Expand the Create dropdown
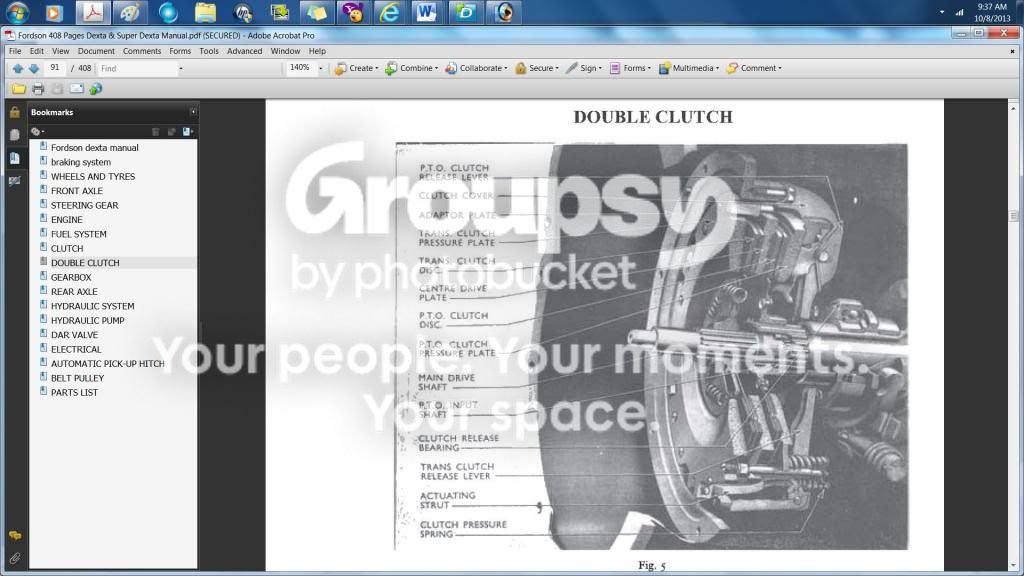The height and width of the screenshot is (576, 1024). point(357,68)
